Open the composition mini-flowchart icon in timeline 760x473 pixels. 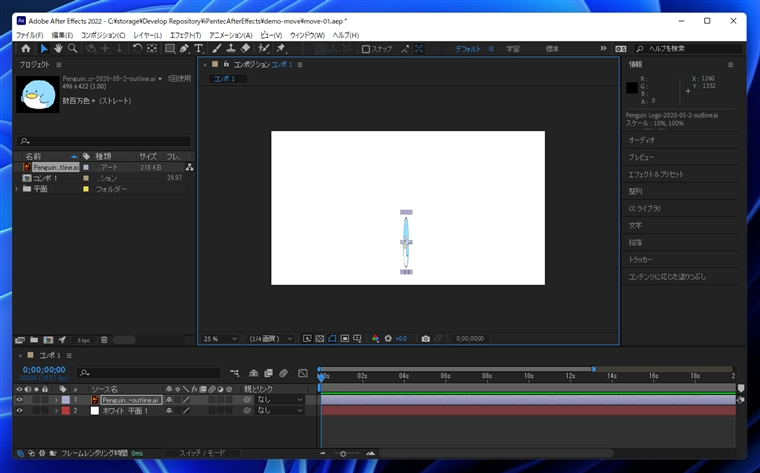click(x=235, y=373)
